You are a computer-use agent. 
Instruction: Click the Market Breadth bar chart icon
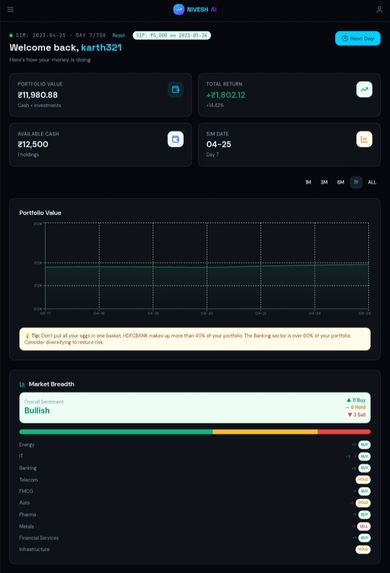(x=22, y=384)
